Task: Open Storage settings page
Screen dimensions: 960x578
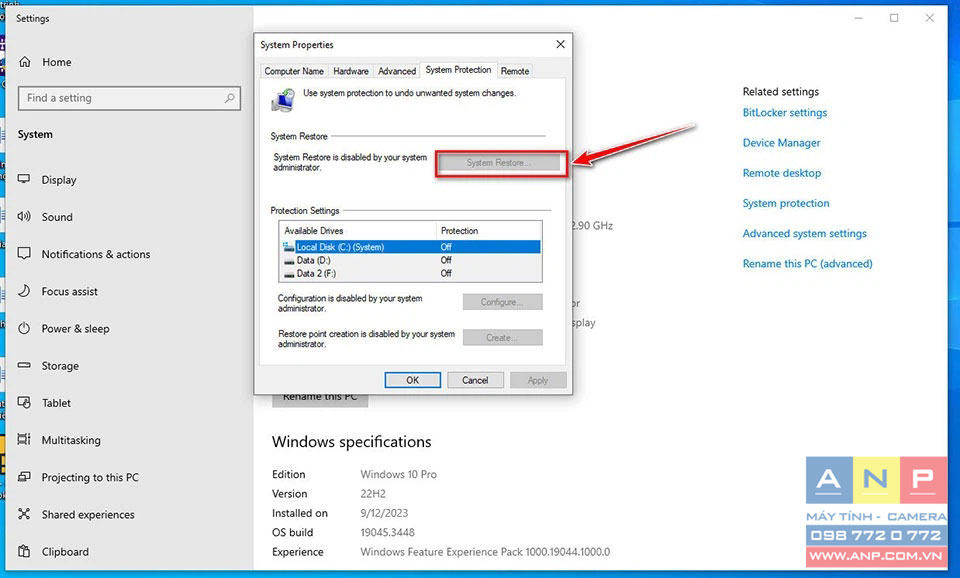Action: click(60, 366)
